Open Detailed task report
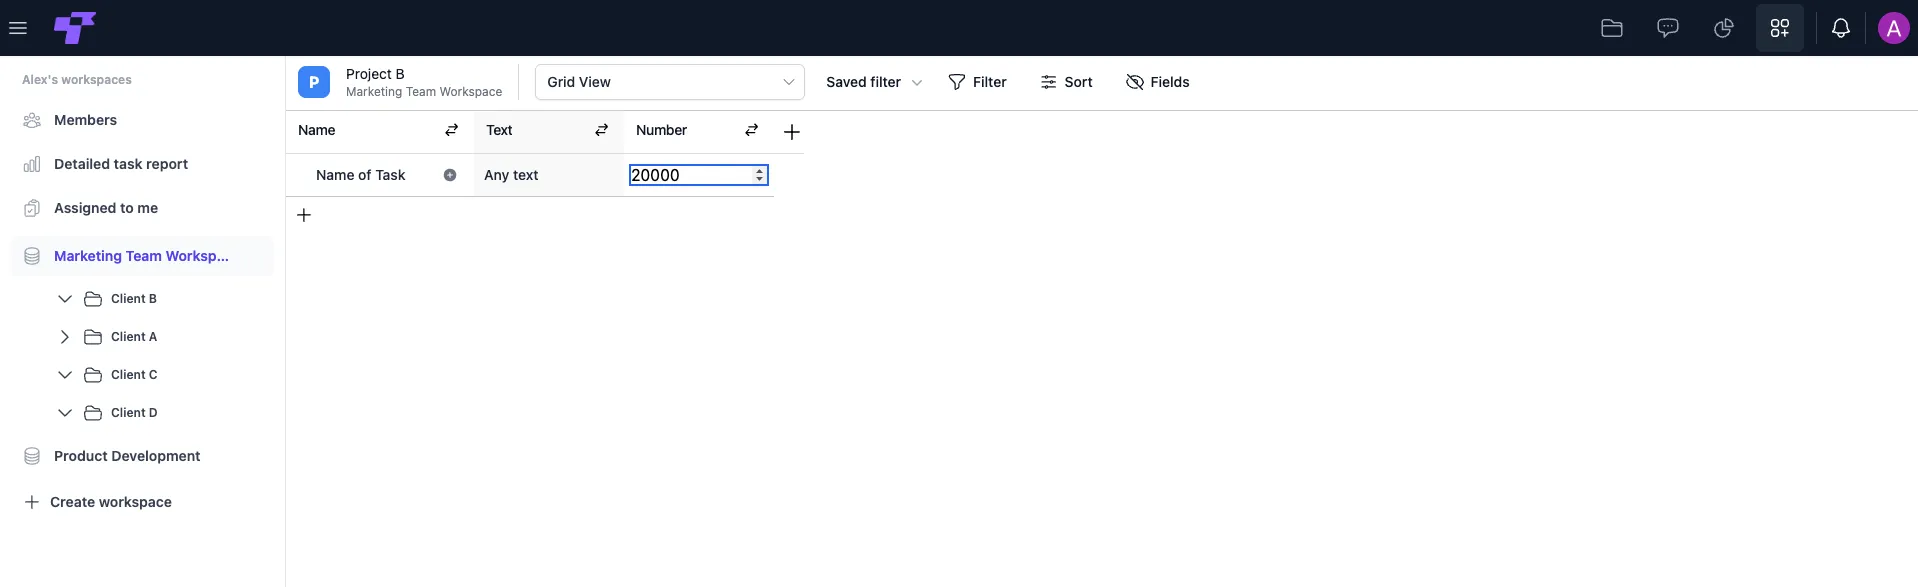The image size is (1918, 587). pos(121,164)
